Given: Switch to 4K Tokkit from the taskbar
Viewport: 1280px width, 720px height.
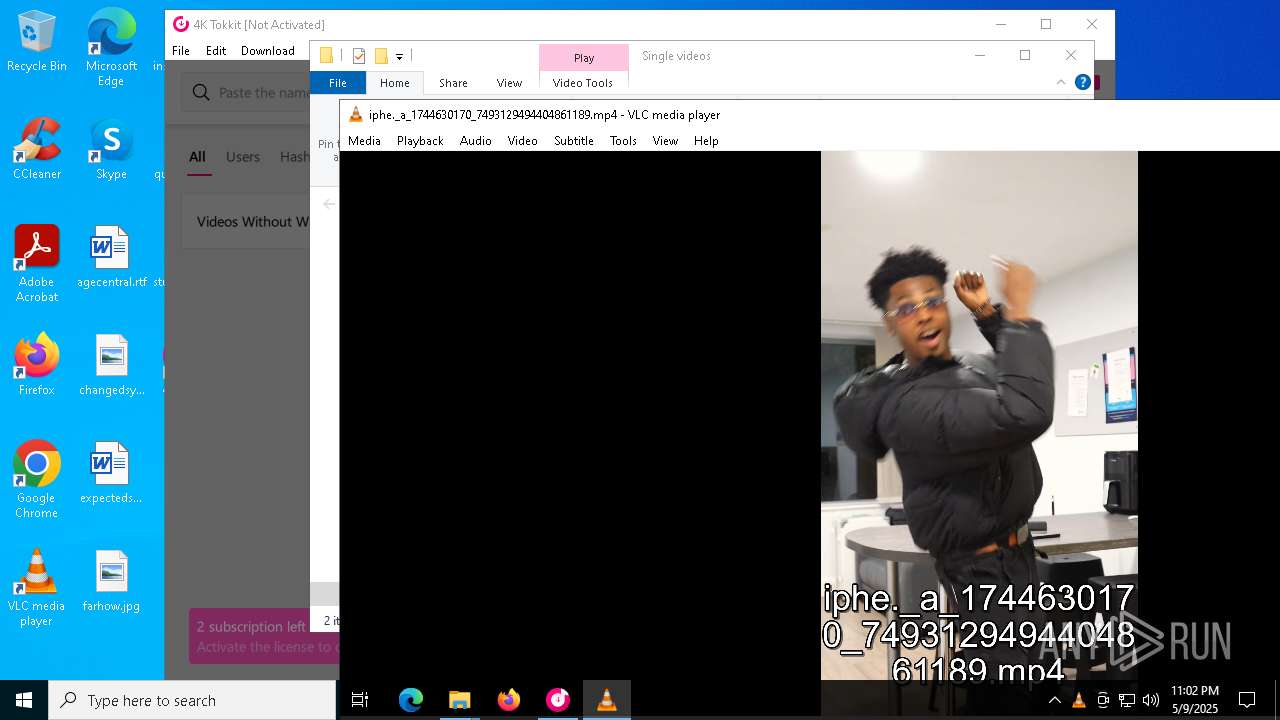Looking at the screenshot, I should click(x=557, y=700).
